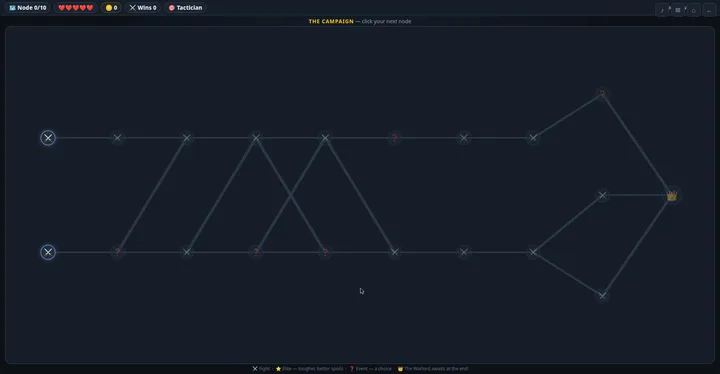Click the Fight legend entry in footer
720x374 pixels.
click(261, 368)
